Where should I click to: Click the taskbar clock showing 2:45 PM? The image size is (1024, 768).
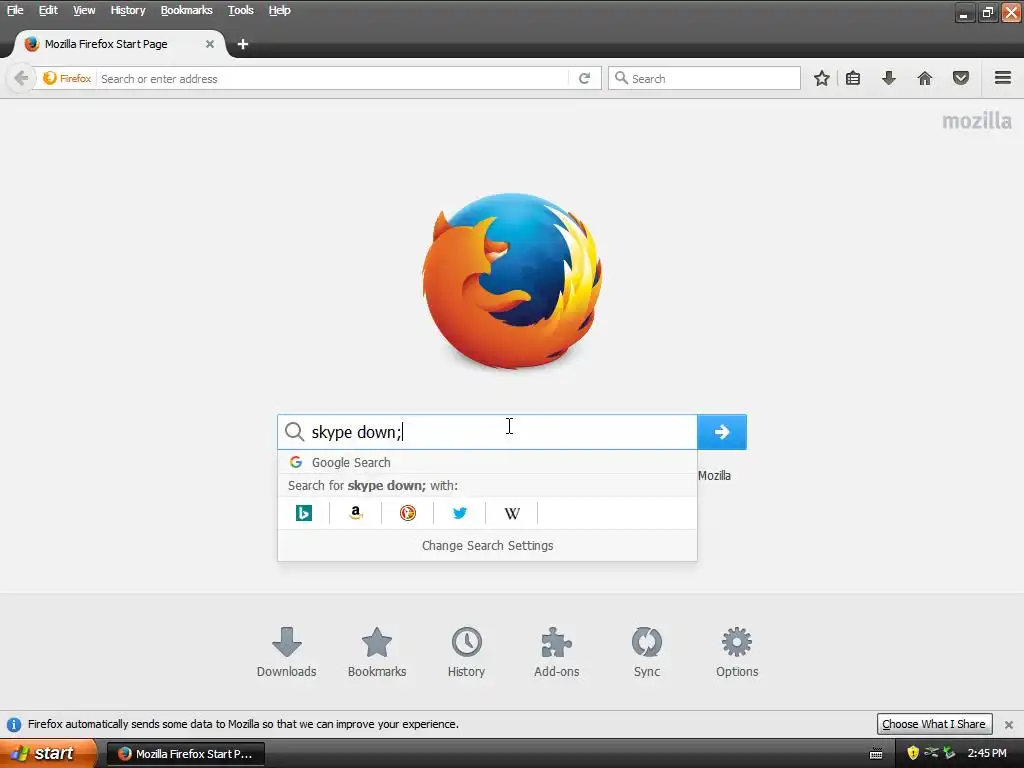coord(987,753)
